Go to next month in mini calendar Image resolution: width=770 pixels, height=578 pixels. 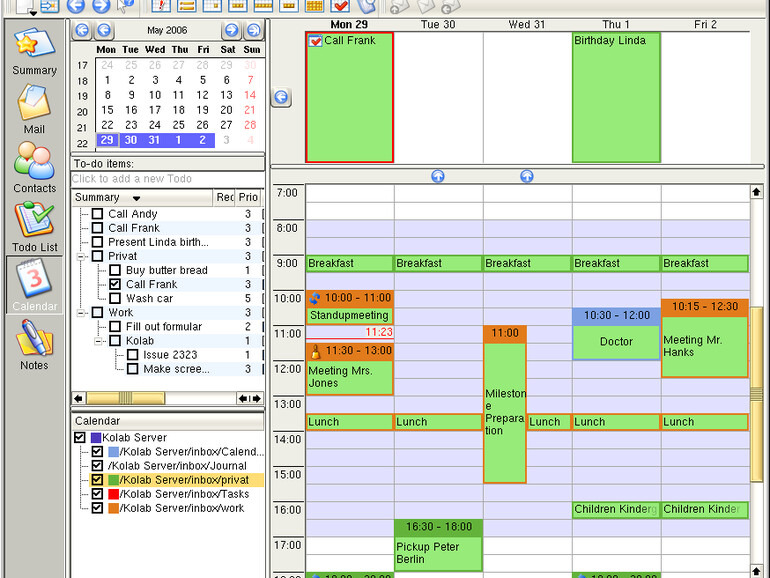tap(231, 30)
